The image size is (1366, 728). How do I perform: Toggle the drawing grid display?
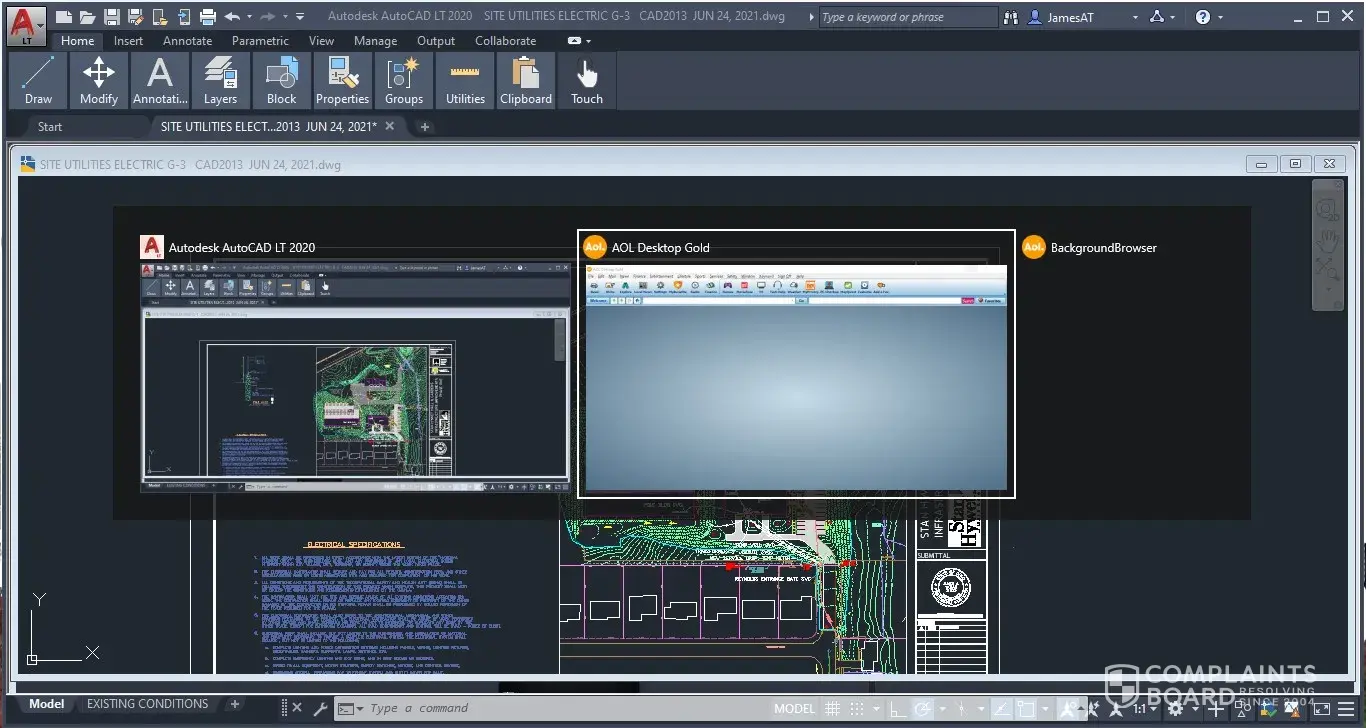(832, 708)
